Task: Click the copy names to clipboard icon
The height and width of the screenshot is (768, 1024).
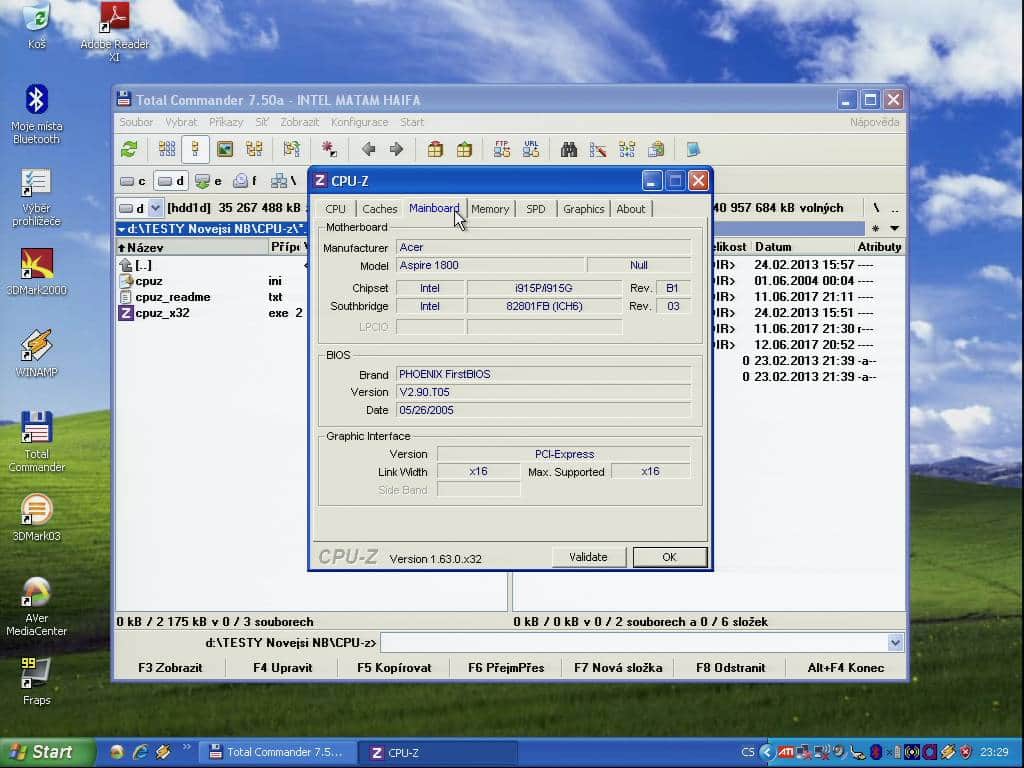Action: [656, 150]
